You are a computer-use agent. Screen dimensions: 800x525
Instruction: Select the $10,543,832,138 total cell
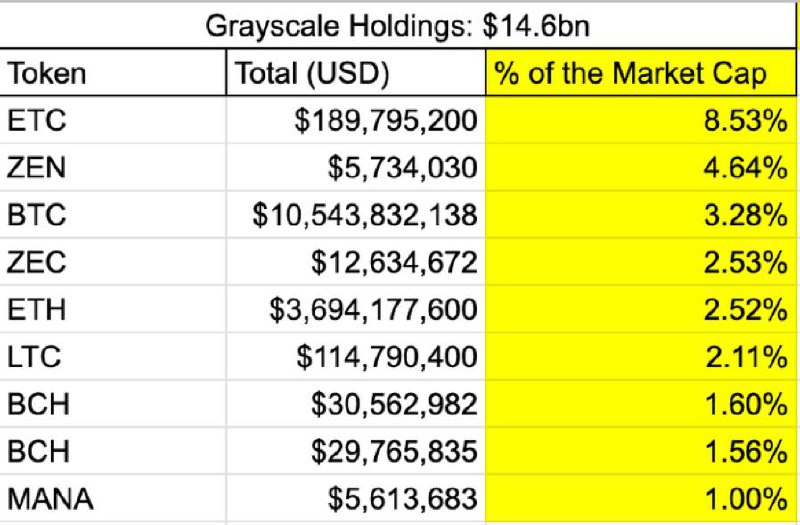356,214
